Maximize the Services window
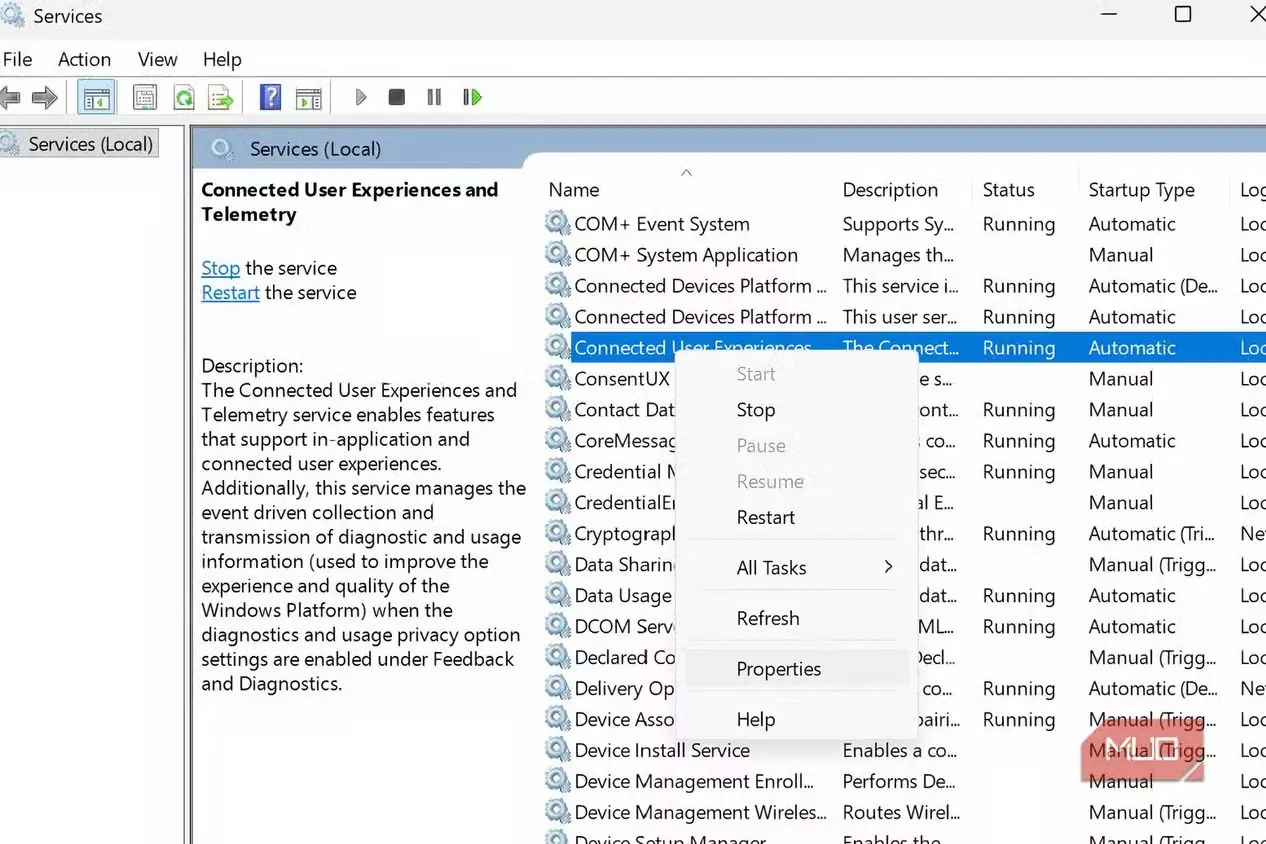 pyautogui.click(x=1183, y=14)
